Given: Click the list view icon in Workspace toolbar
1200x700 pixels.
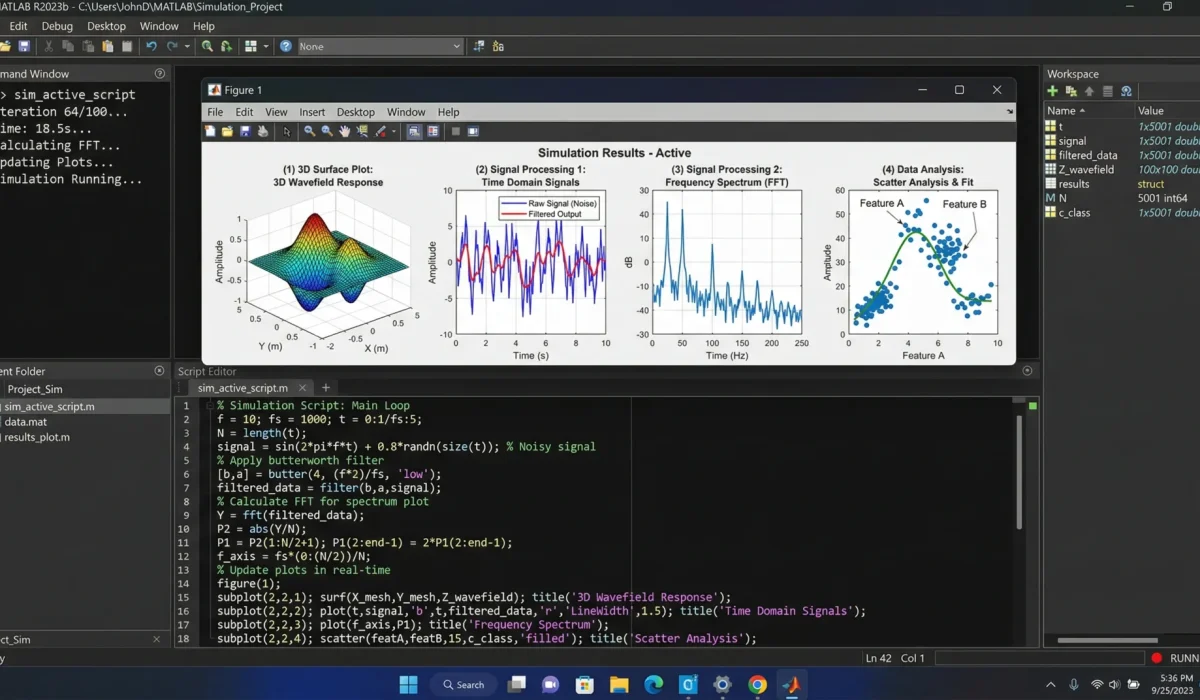Looking at the screenshot, I should click(1108, 91).
